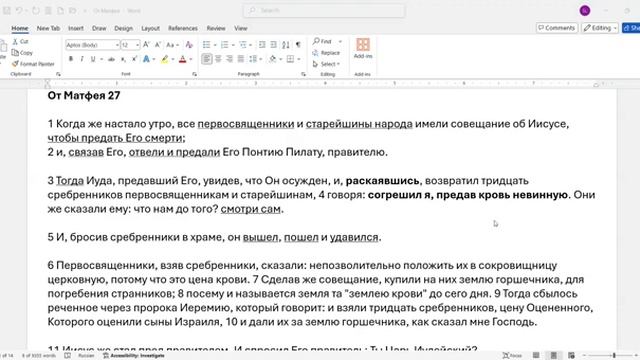Screen dimensions: 640x360
Task: Decrease font size with Shrink Font icon
Action: pyautogui.click(x=158, y=44)
